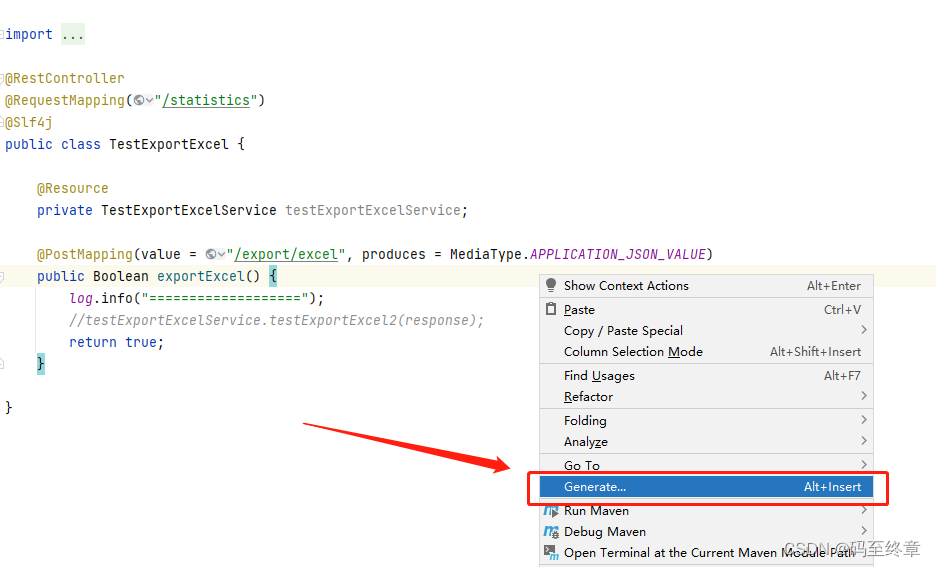The width and height of the screenshot is (936, 567).
Task: Click the return true statement
Action: click(x=116, y=342)
